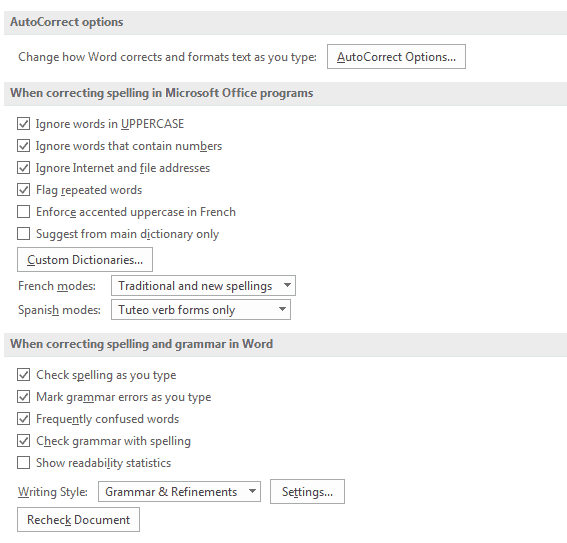Open the AutoCorrect Options dialog
Image resolution: width=567 pixels, height=543 pixels.
[x=396, y=57]
